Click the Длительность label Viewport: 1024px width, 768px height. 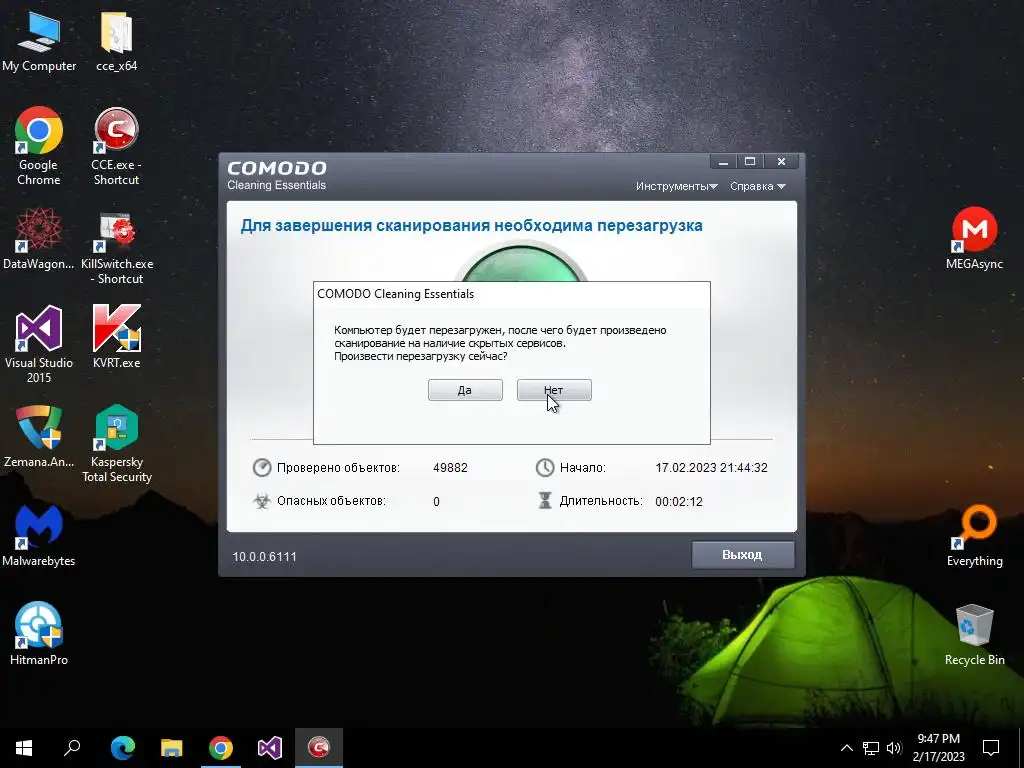click(x=601, y=501)
